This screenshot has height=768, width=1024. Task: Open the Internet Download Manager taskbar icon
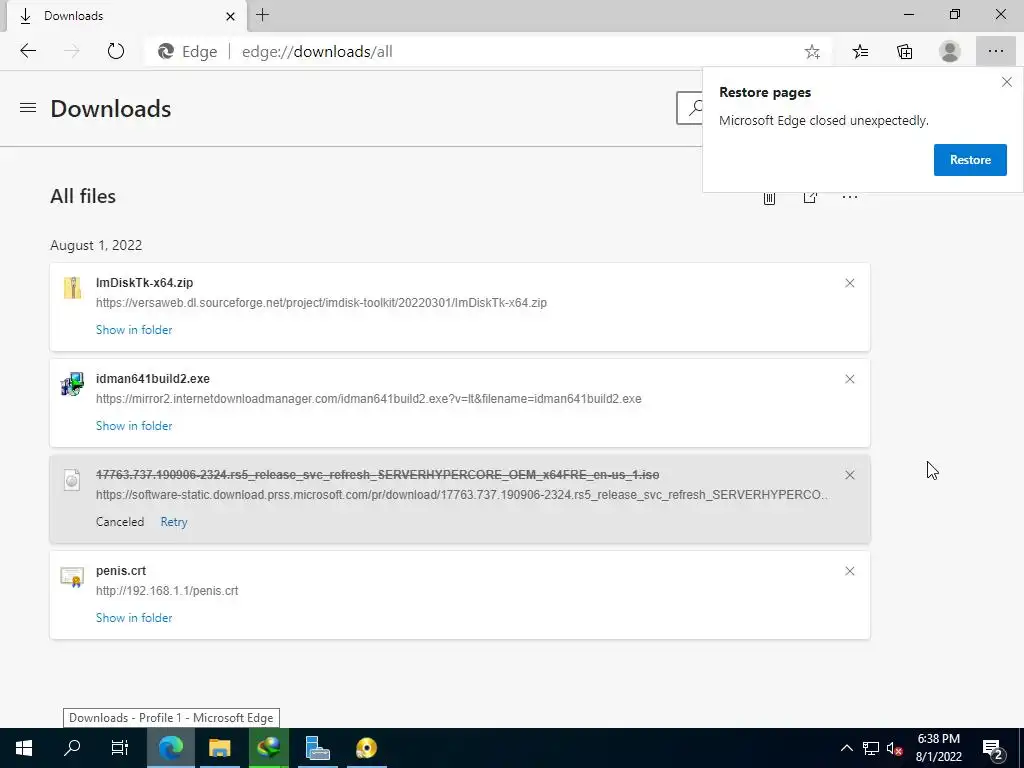(268, 748)
